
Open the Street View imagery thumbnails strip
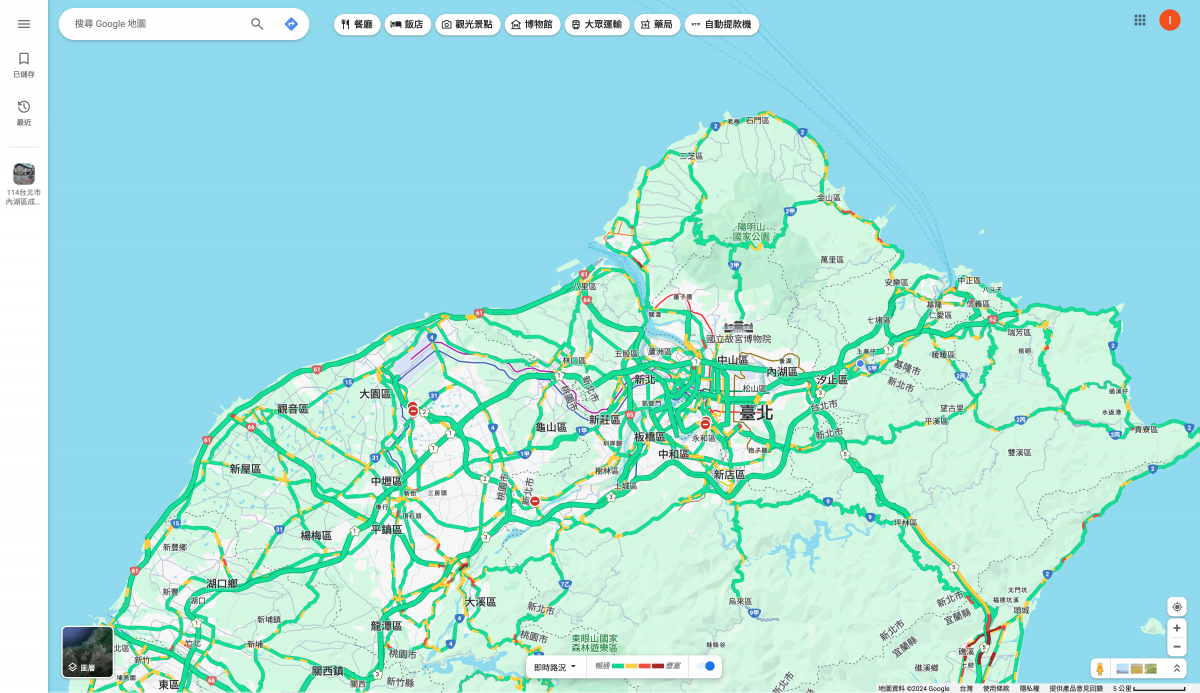(1137, 668)
